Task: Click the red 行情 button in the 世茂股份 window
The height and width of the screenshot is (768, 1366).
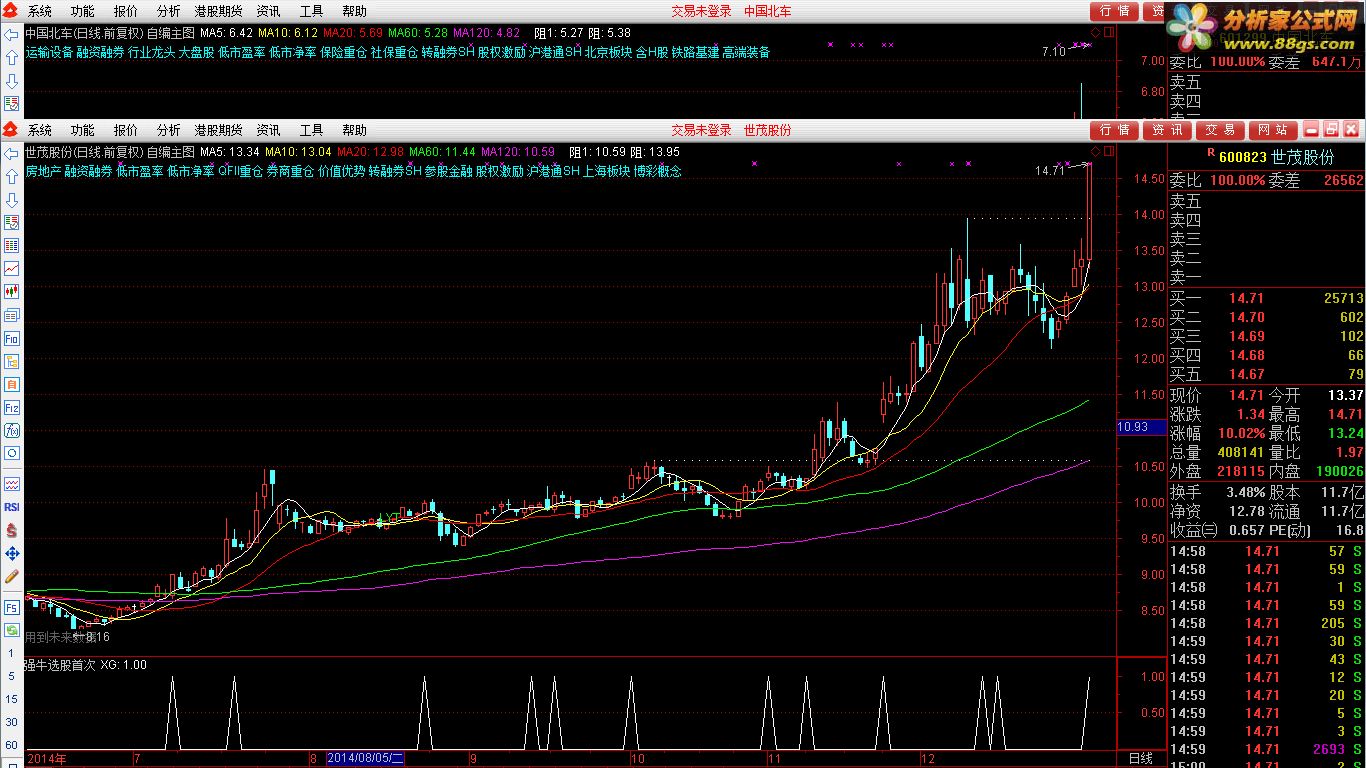Action: pyautogui.click(x=1114, y=130)
